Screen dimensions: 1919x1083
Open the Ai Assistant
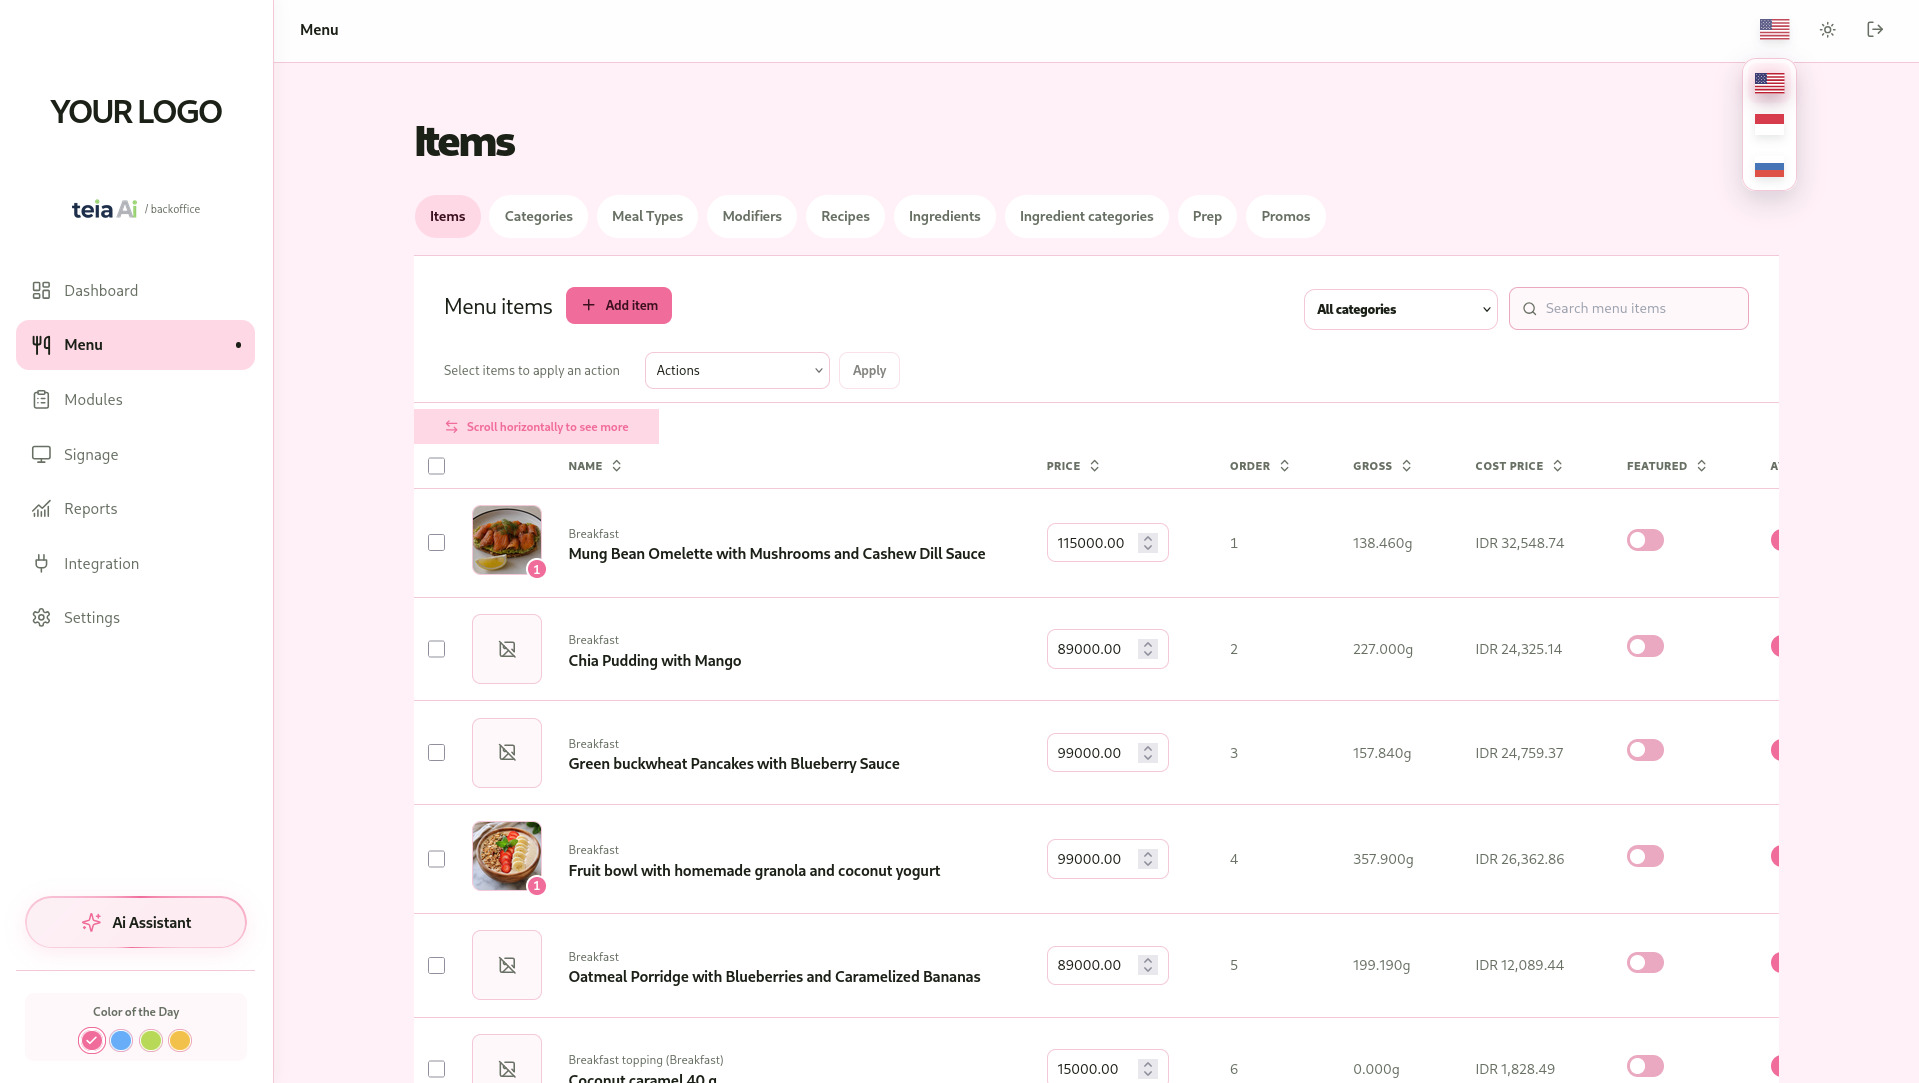click(136, 922)
